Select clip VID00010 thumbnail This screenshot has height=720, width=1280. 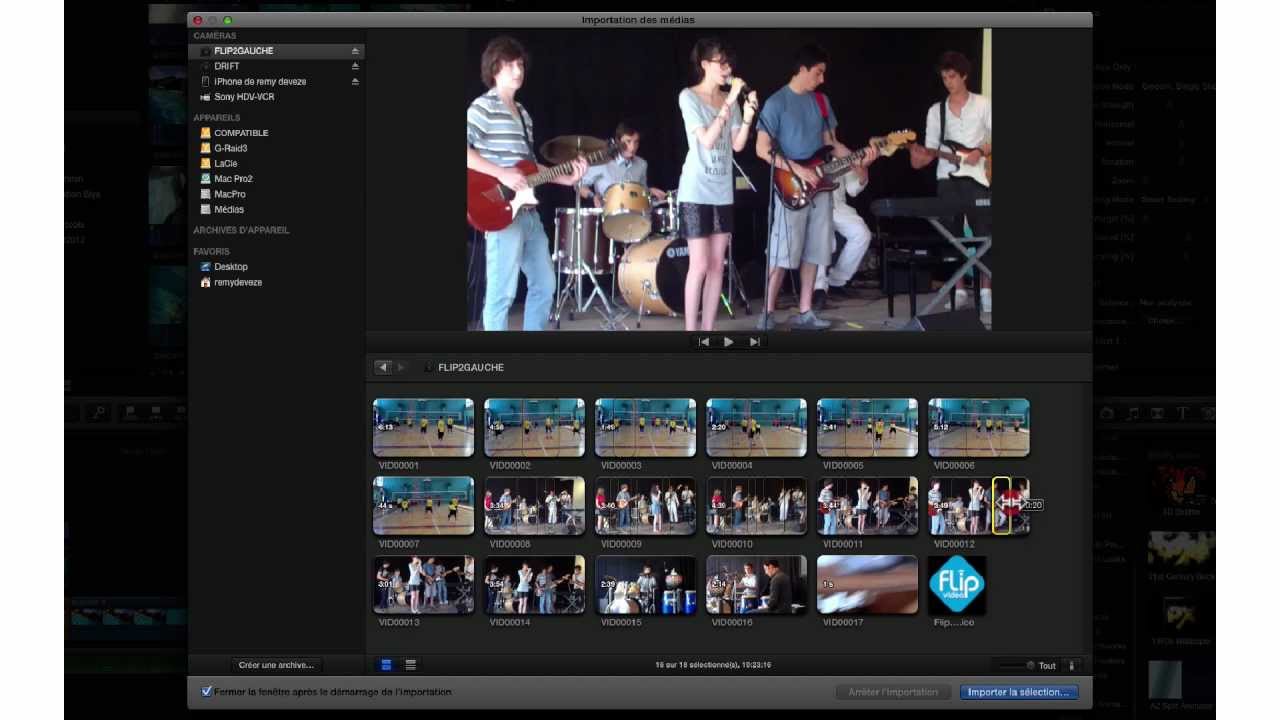tap(757, 505)
